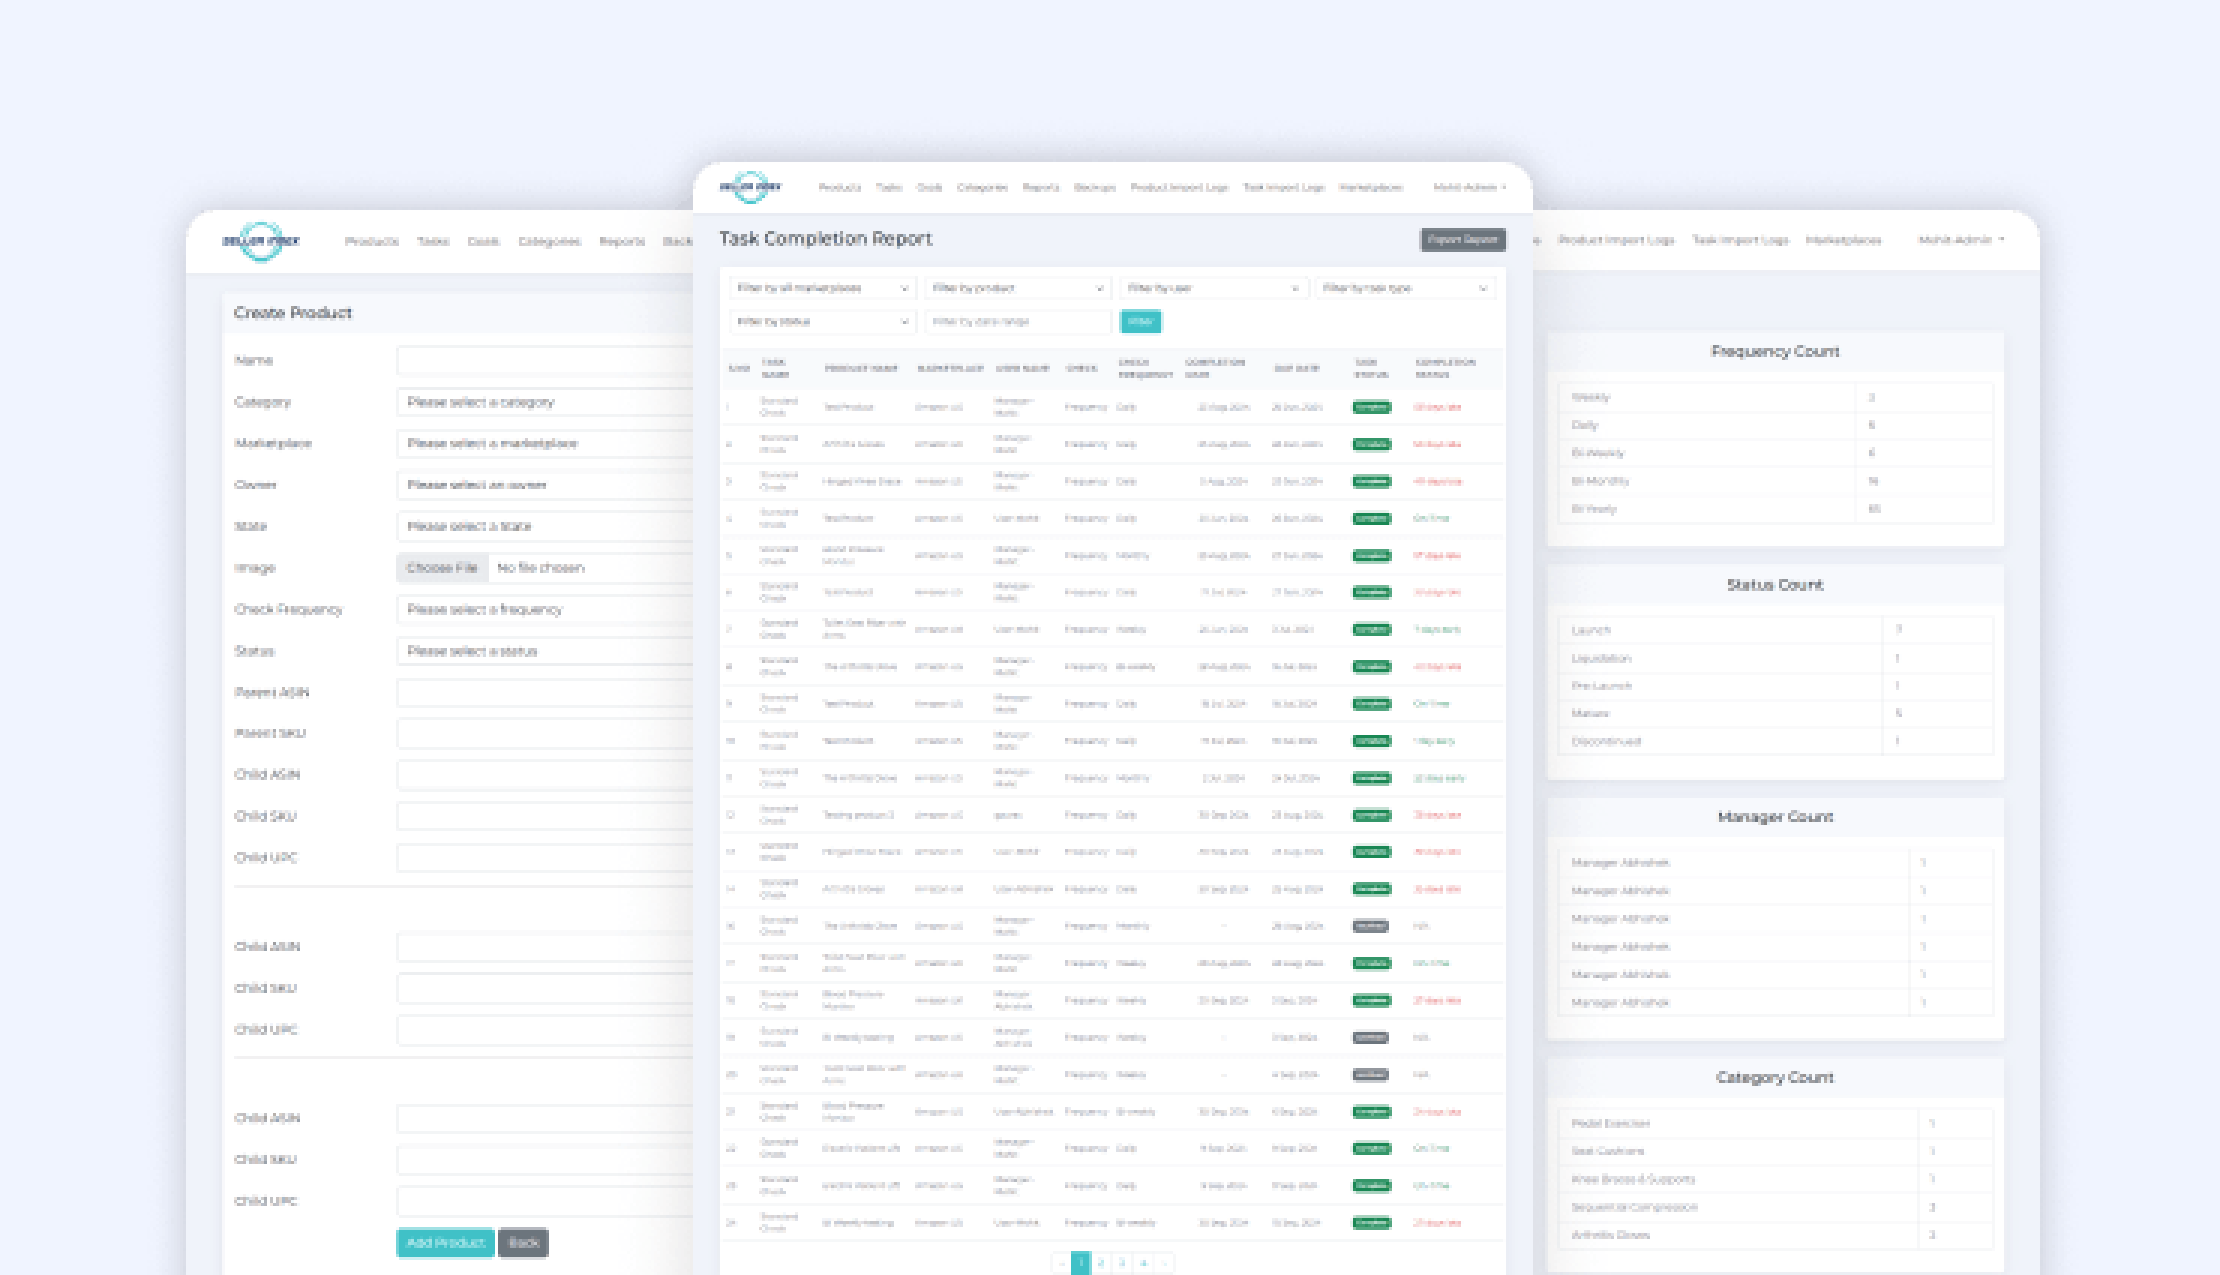This screenshot has height=1275, width=2220.
Task: Click the teal Filter button
Action: [x=1140, y=322]
